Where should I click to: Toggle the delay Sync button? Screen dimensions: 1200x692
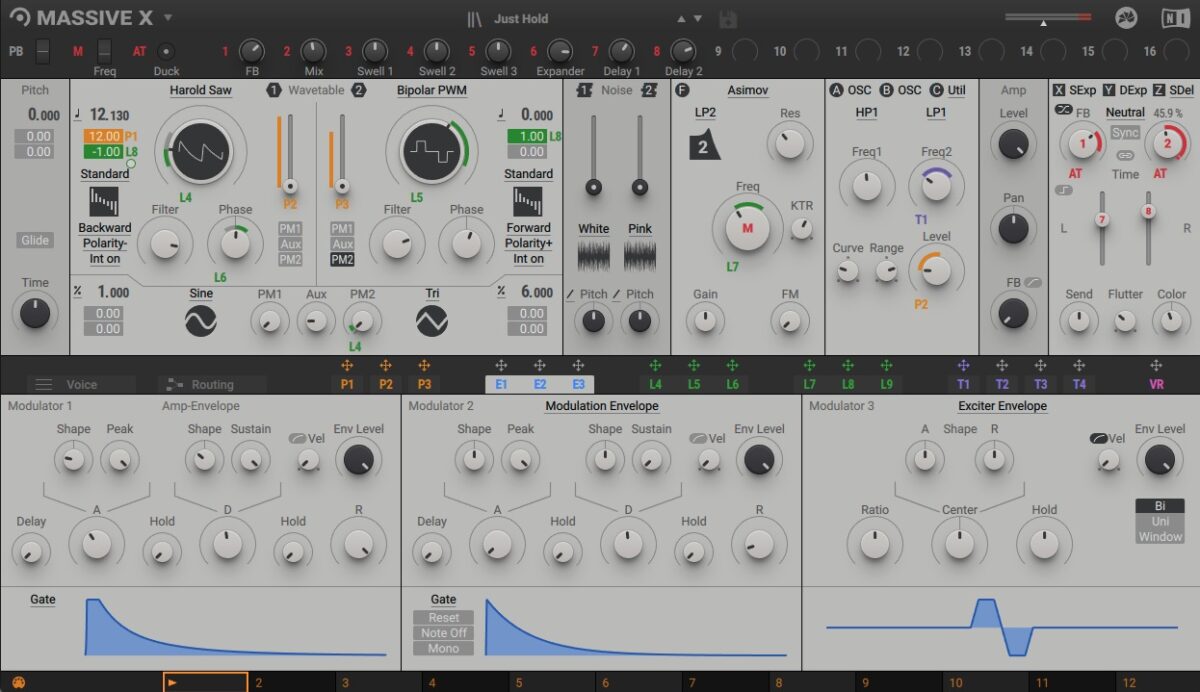[1125, 133]
